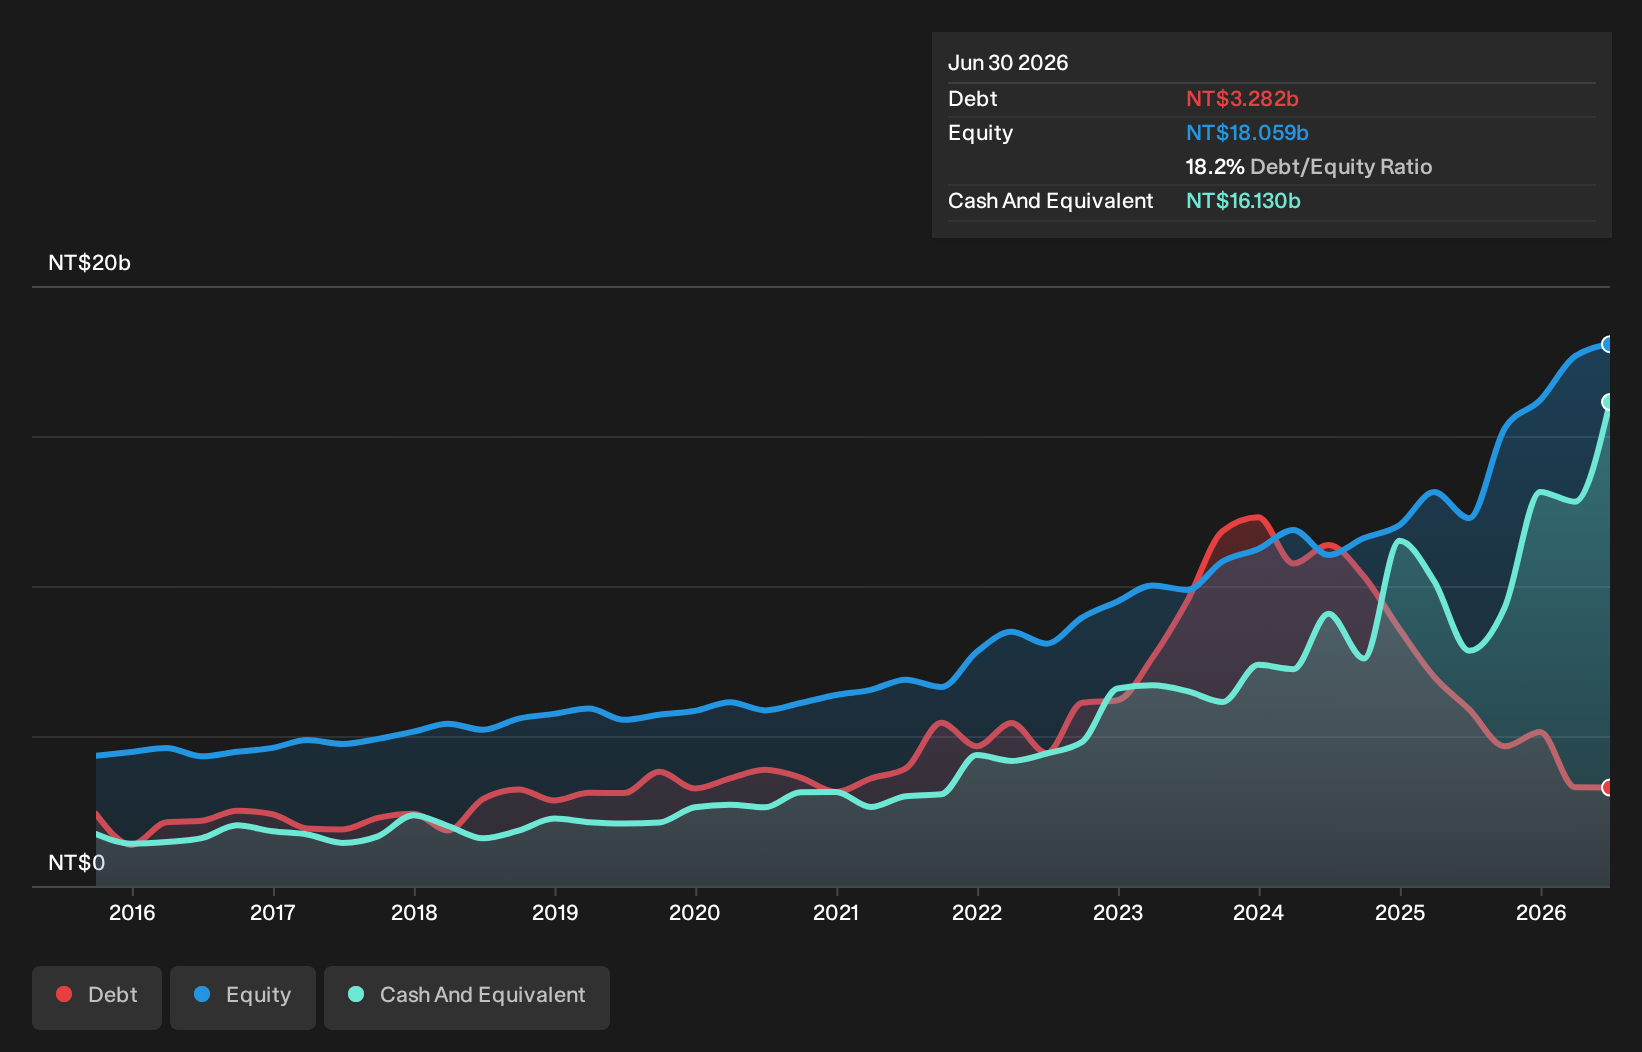Click the blue Equity legend dot
The width and height of the screenshot is (1642, 1052).
(x=202, y=994)
